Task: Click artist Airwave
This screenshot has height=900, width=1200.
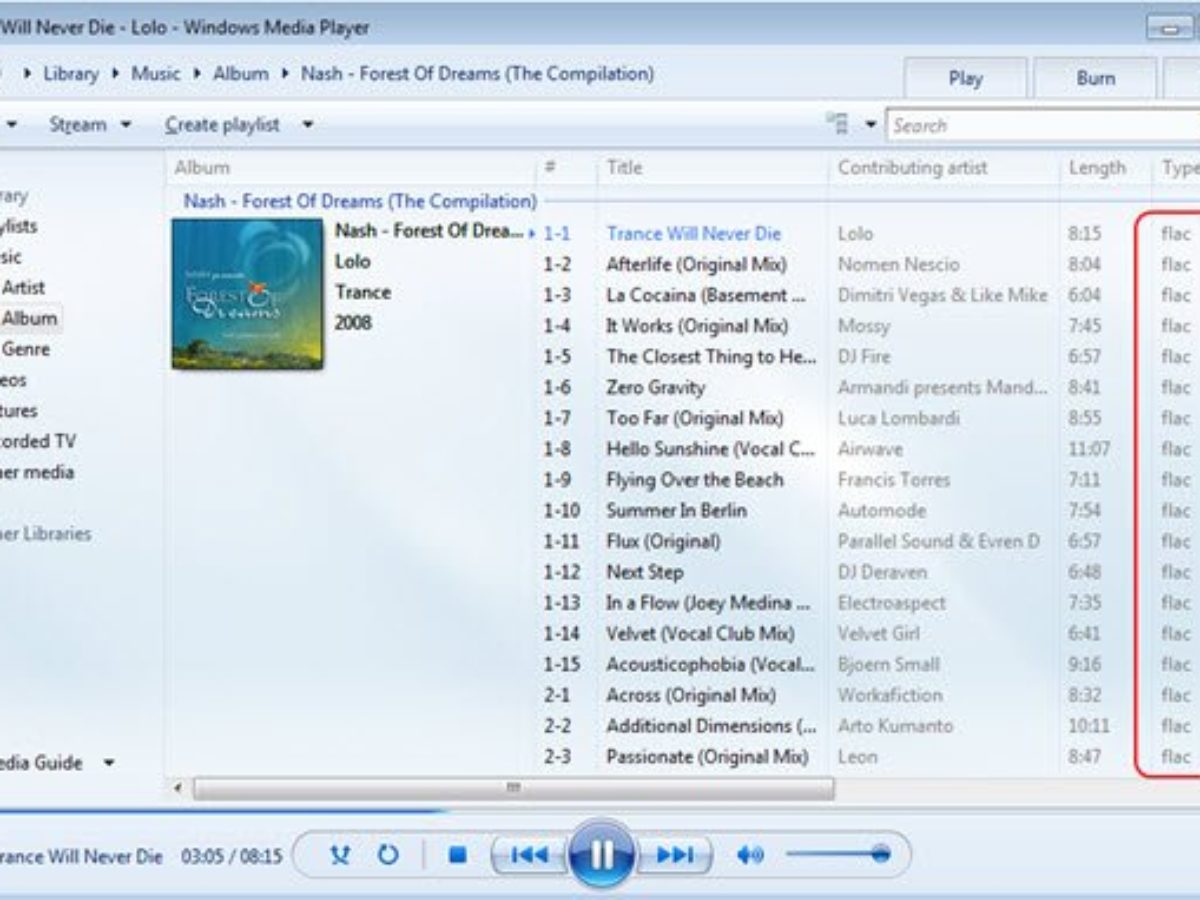Action: click(x=870, y=449)
